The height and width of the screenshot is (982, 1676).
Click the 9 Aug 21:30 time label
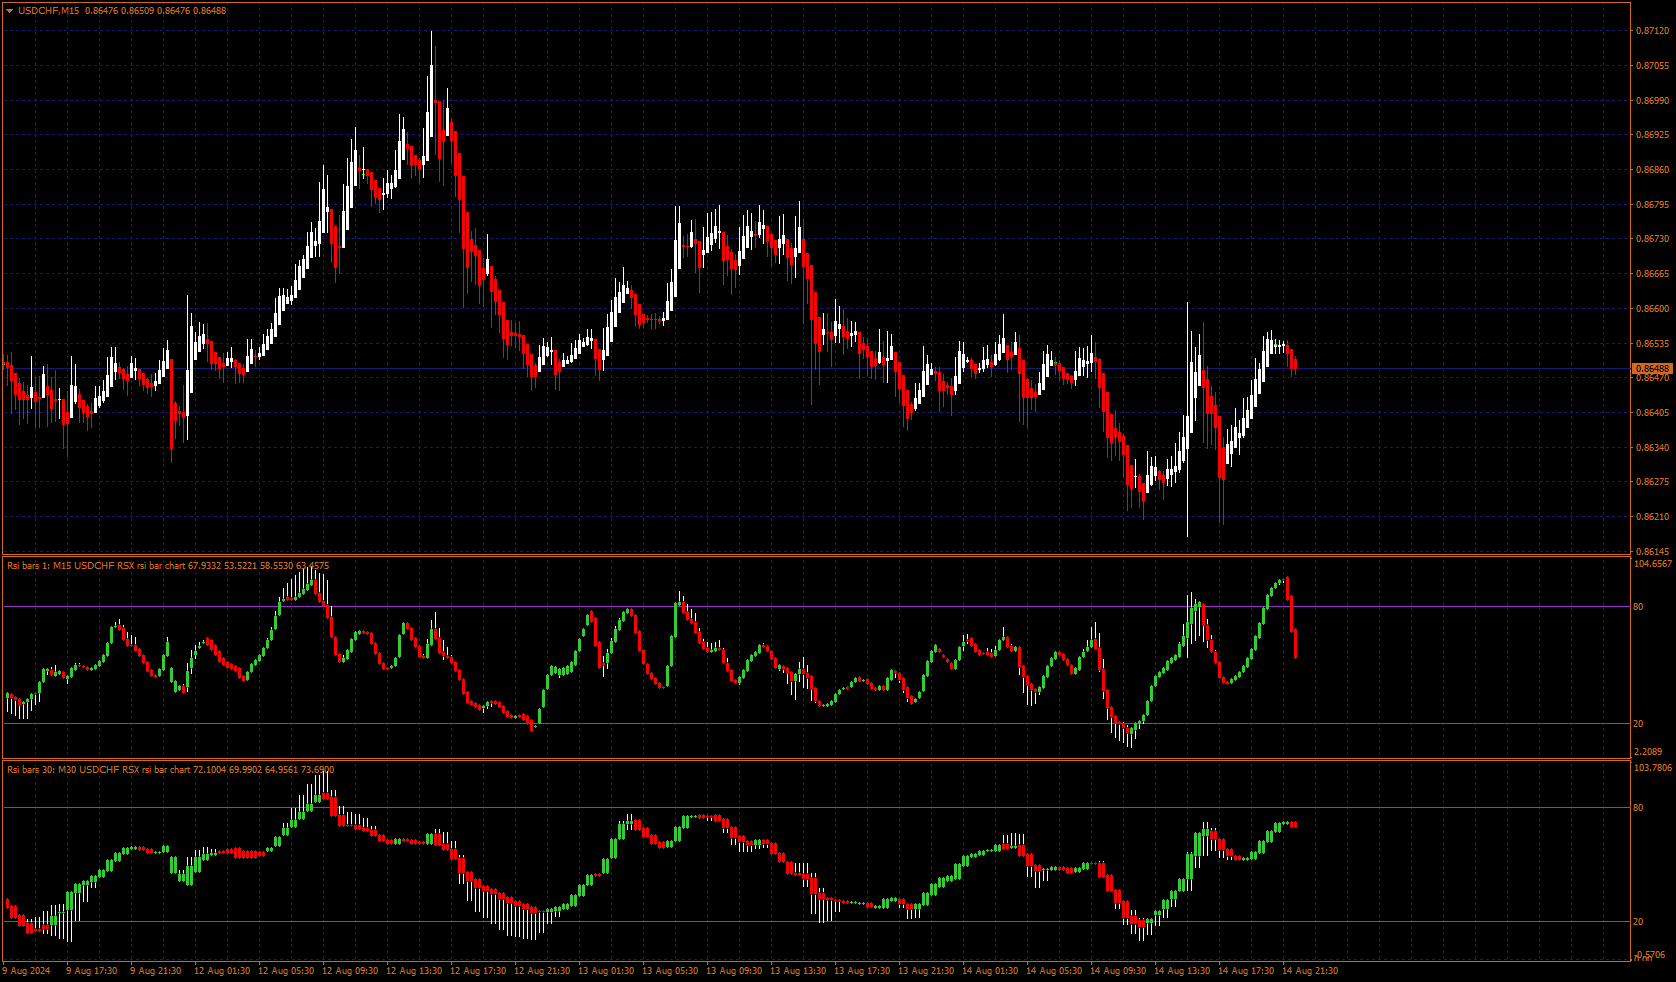[x=156, y=971]
